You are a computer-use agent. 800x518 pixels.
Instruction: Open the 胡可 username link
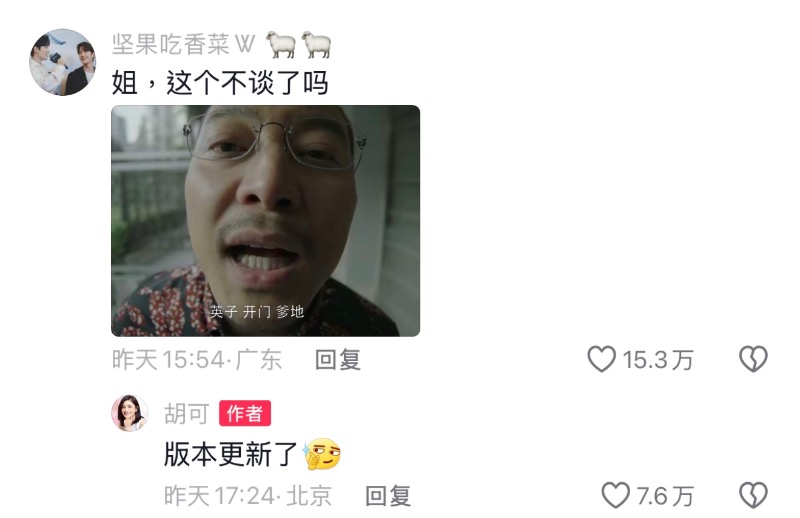click(x=187, y=413)
